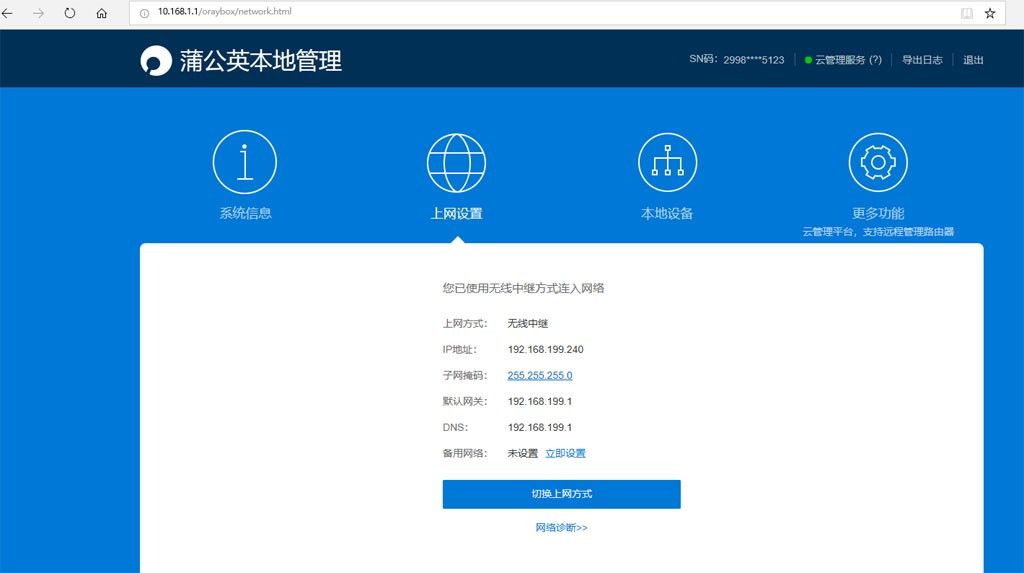Click the 云管理服务 (?) header item
This screenshot has width=1024, height=573.
(x=843, y=59)
